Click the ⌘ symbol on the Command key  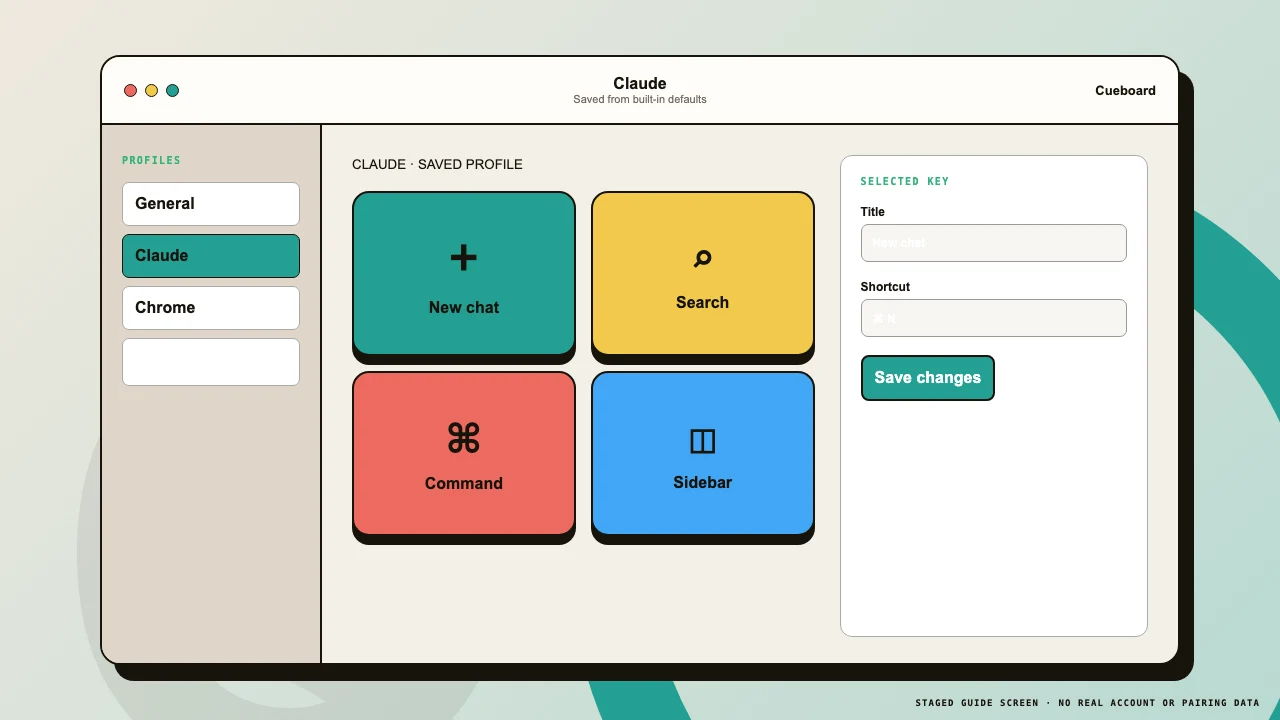pyautogui.click(x=463, y=438)
